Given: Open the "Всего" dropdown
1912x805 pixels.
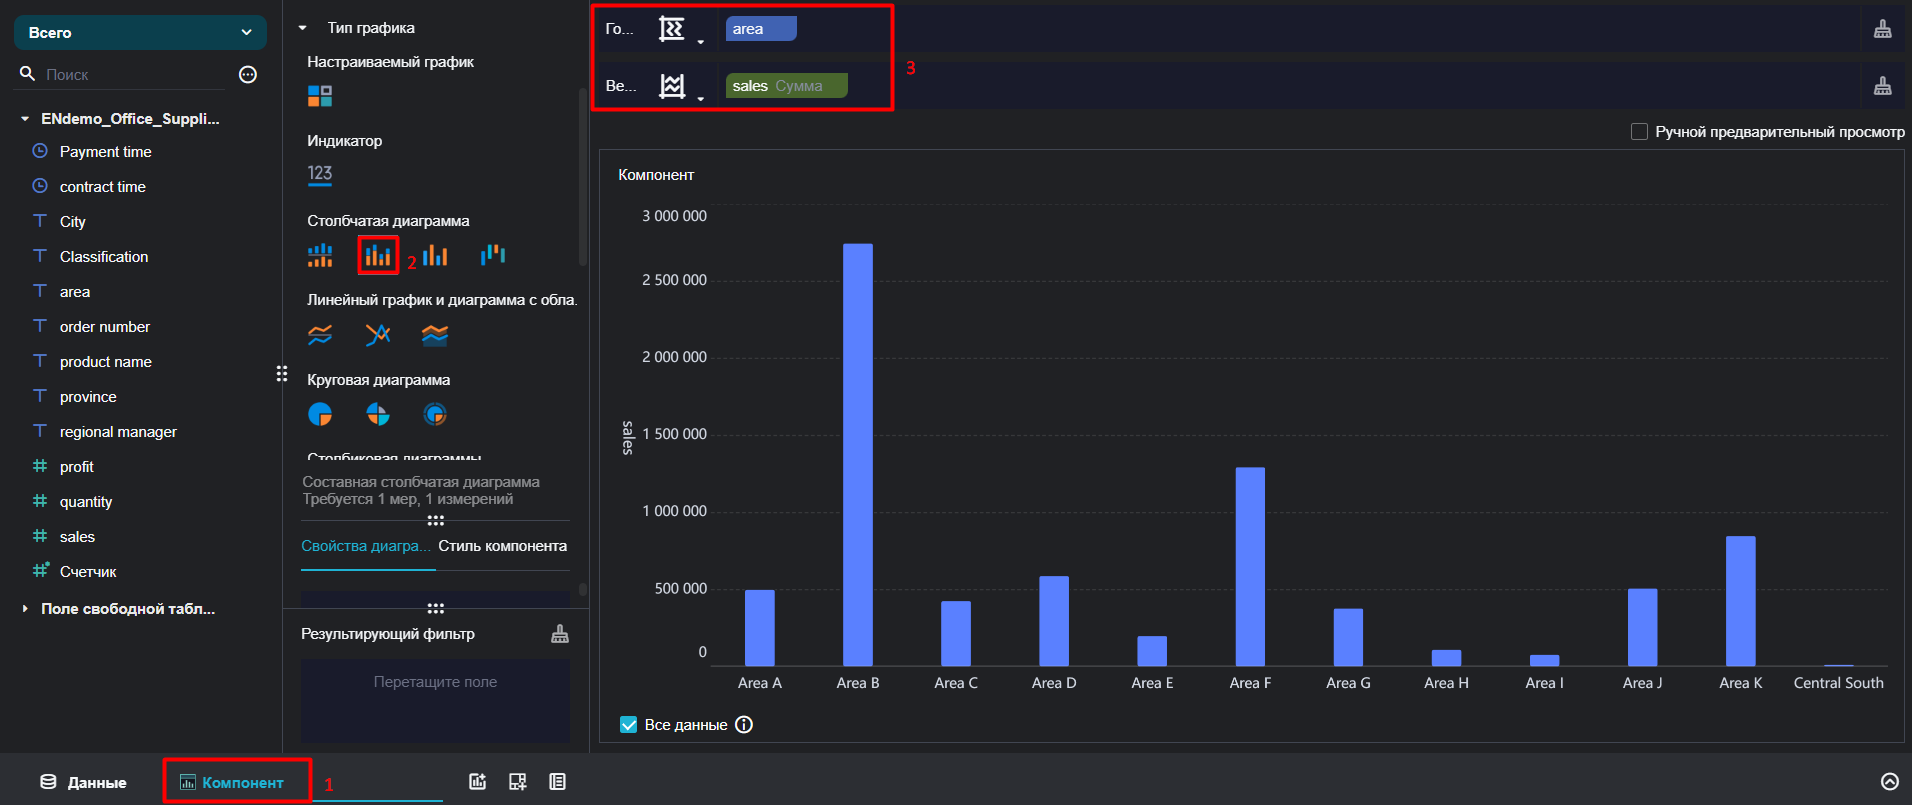Looking at the screenshot, I should click(x=140, y=32).
